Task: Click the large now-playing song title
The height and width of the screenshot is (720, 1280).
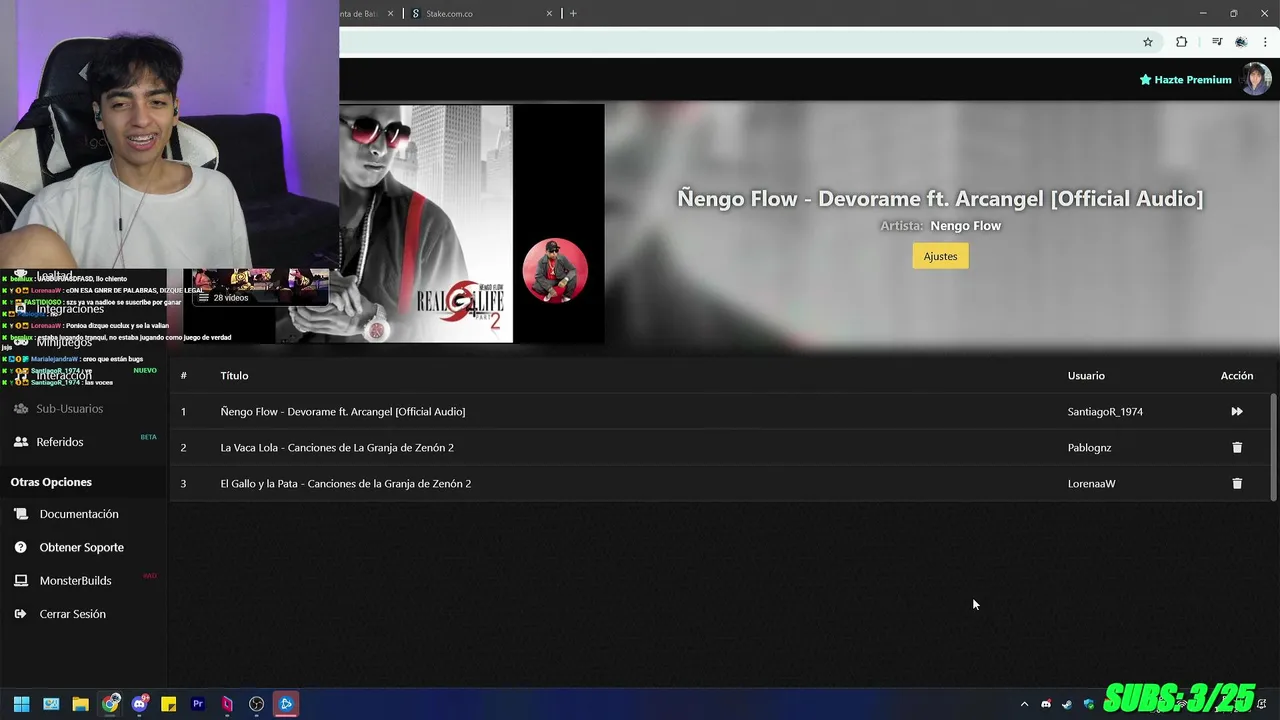Action: pos(940,198)
